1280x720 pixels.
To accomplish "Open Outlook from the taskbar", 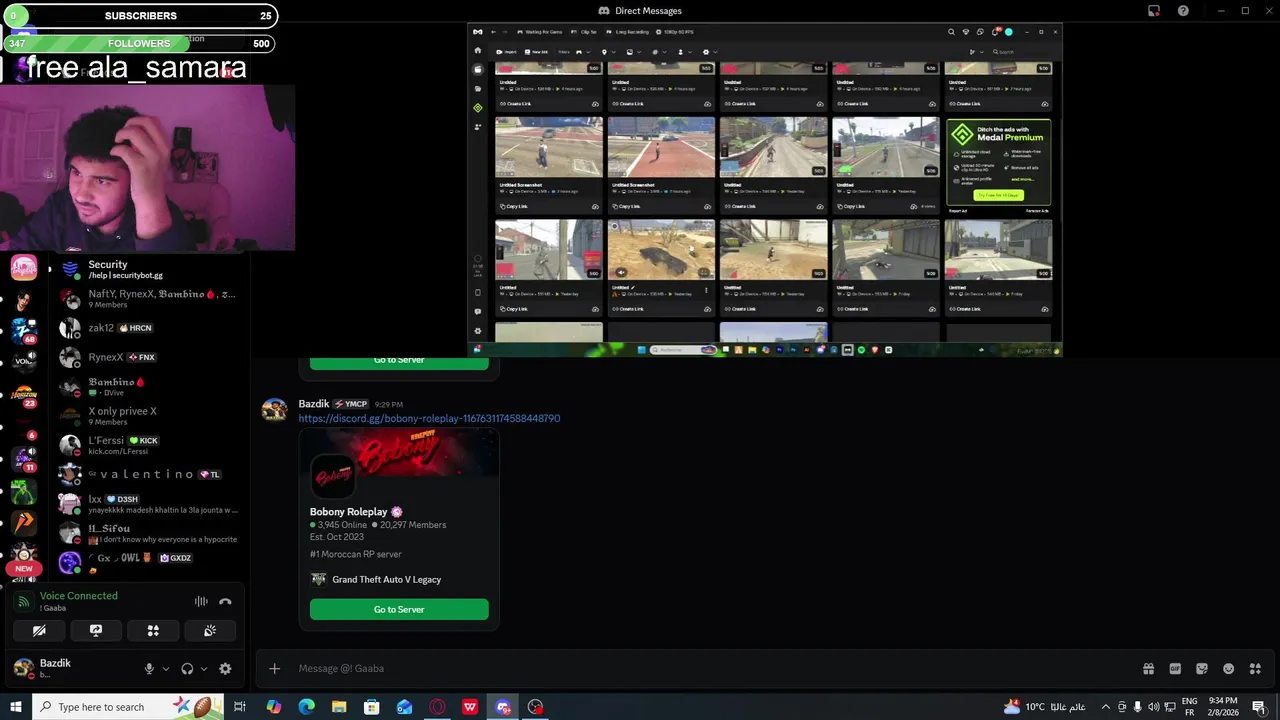I will (405, 707).
